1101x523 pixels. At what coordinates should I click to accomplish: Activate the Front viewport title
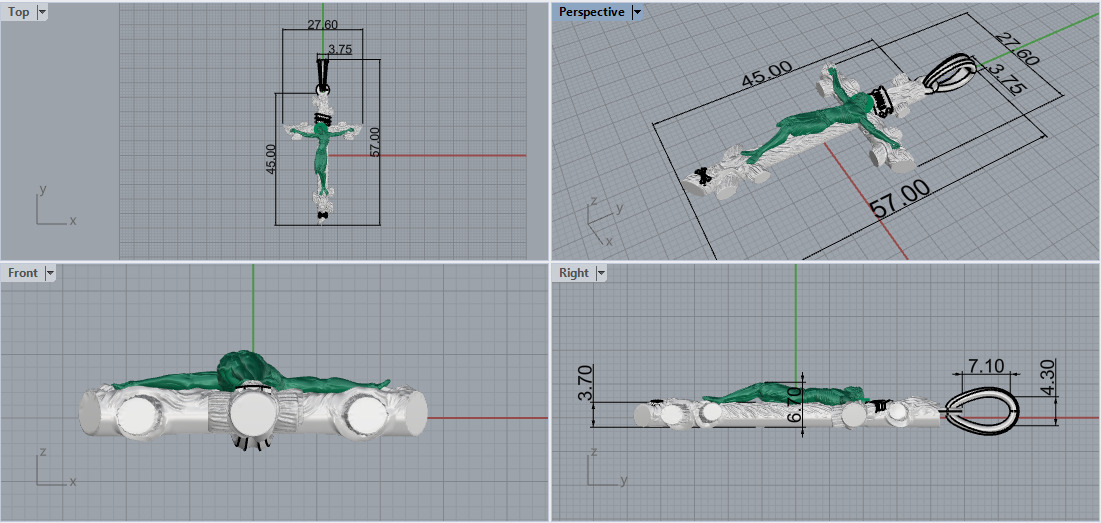coord(23,273)
